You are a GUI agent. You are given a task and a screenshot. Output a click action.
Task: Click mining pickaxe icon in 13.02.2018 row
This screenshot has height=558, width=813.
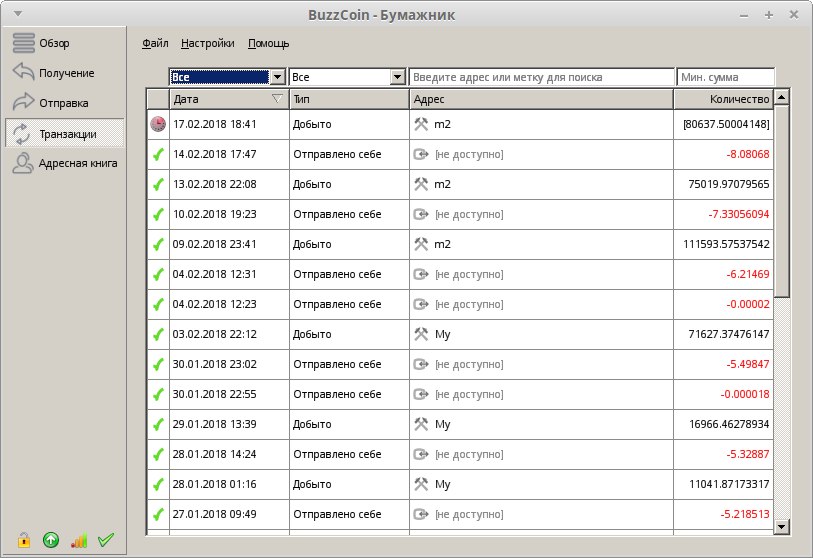coord(421,184)
